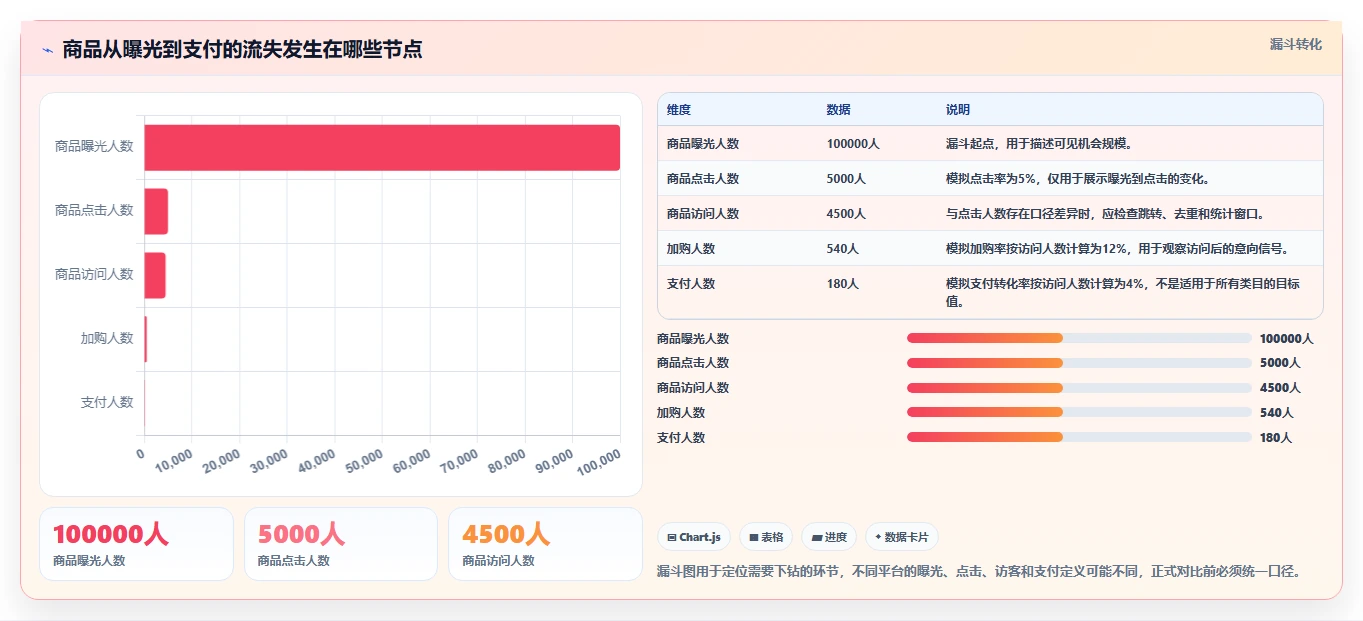Open the 5000人 data card

click(341, 544)
